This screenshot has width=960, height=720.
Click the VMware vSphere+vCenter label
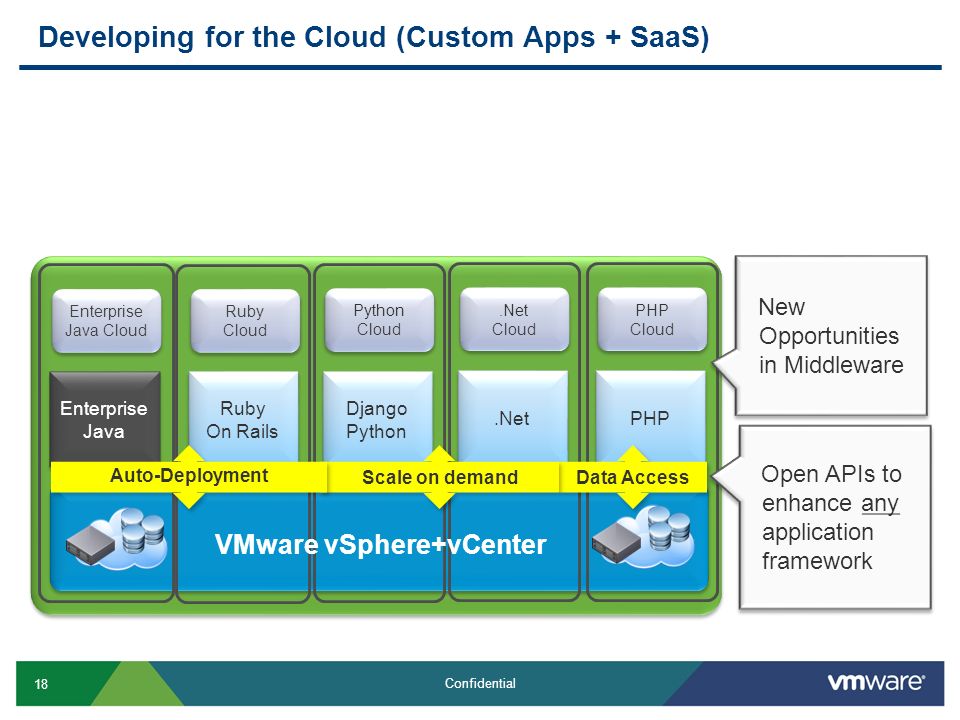[x=380, y=544]
